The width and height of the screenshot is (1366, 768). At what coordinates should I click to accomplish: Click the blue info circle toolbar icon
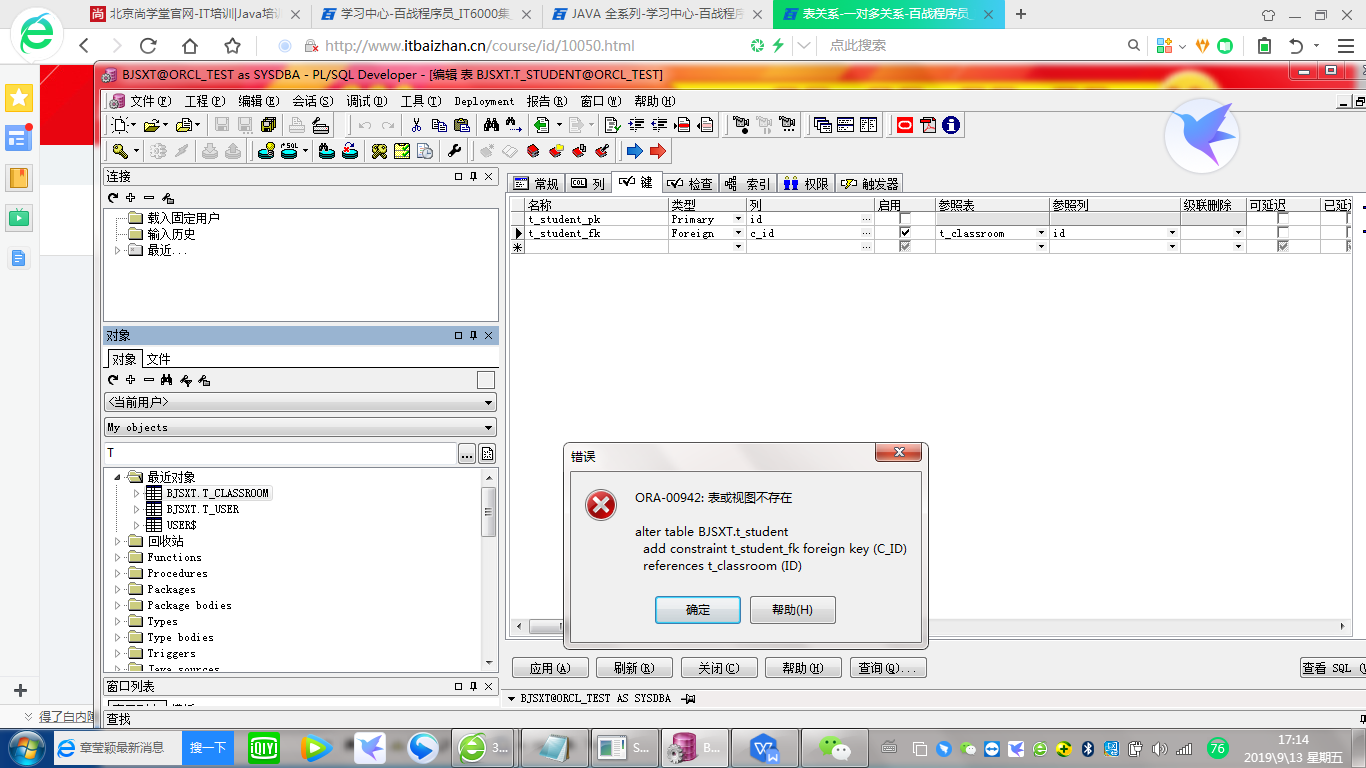coord(951,125)
